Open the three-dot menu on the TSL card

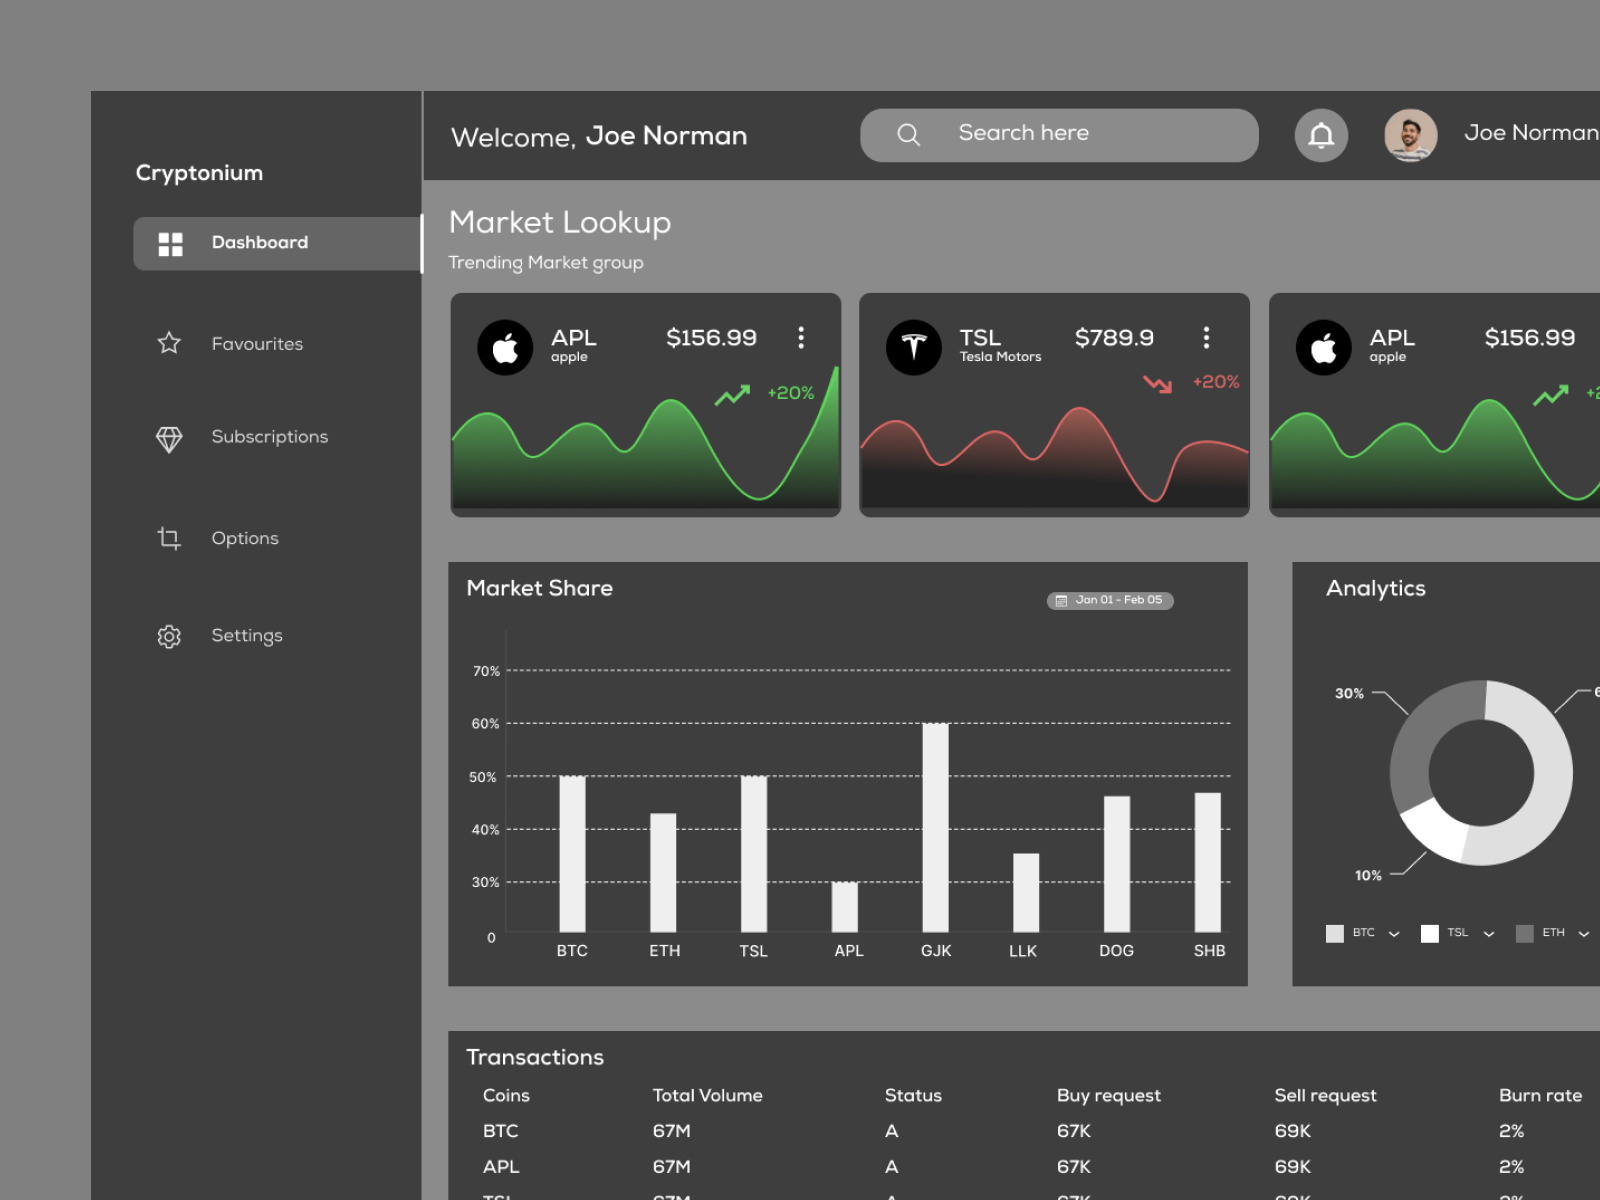tap(1206, 337)
